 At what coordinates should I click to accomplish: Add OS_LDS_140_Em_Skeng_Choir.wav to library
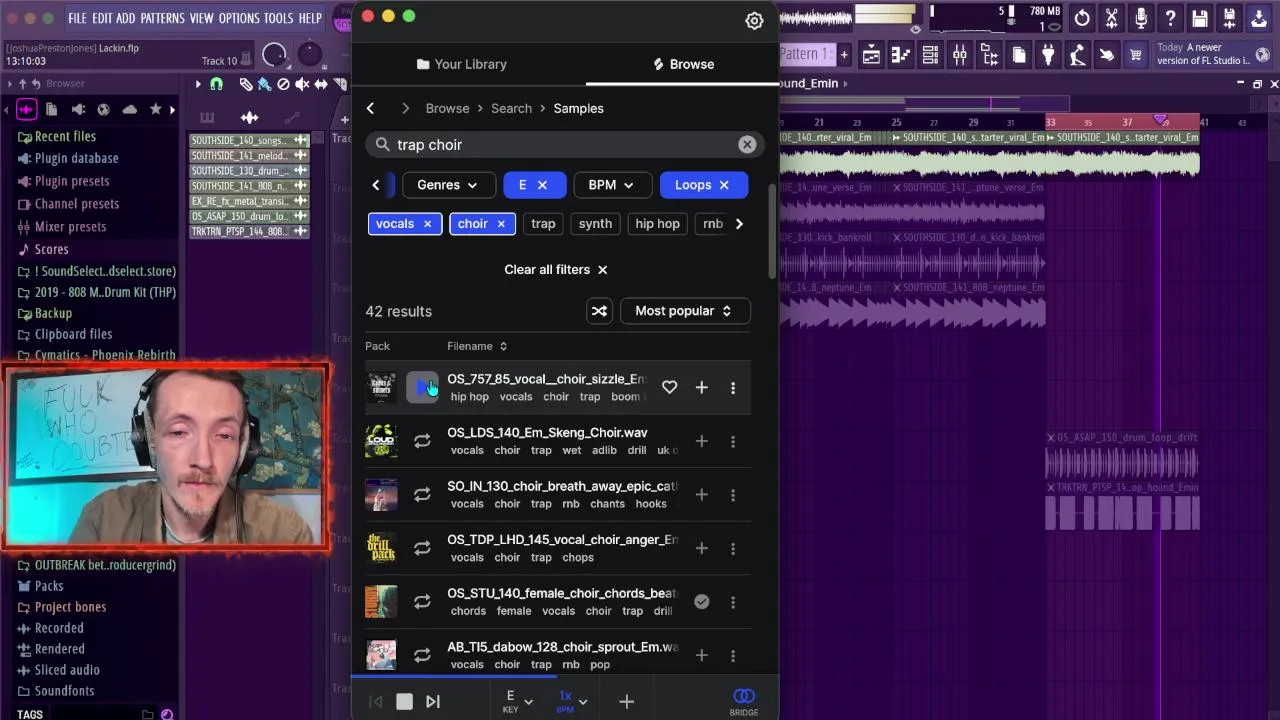pos(701,441)
